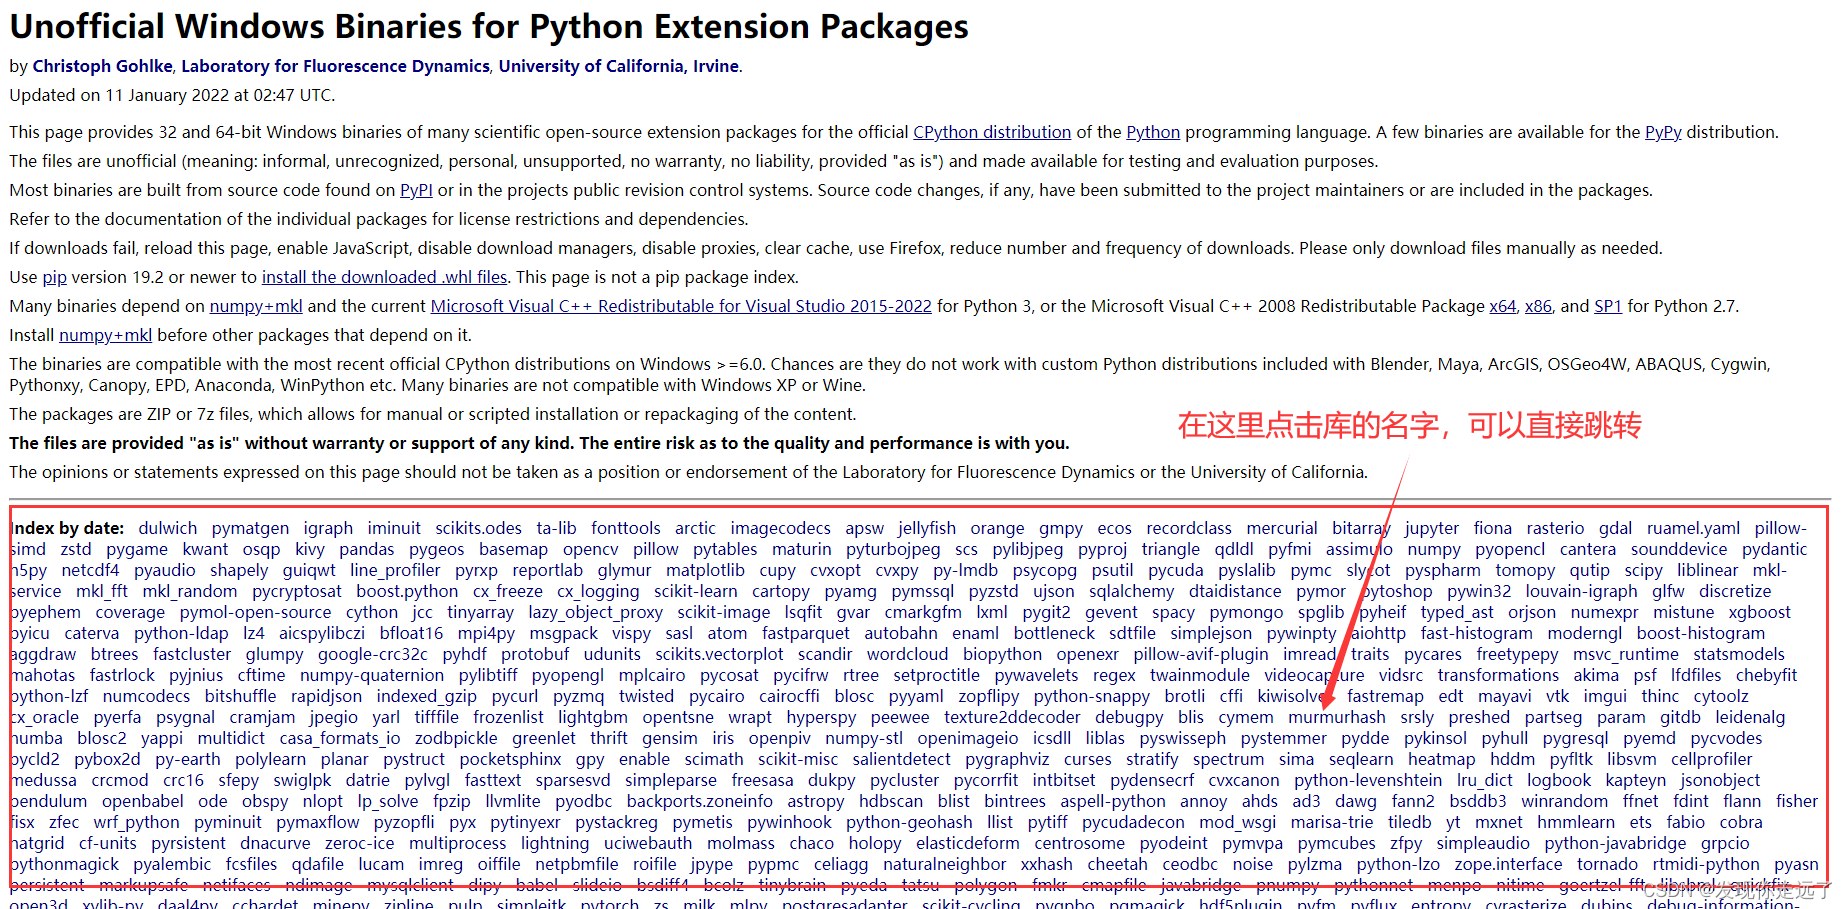The height and width of the screenshot is (909, 1847).
Task: Open Laboratory for Fluorescence Dynamics link
Action: [335, 66]
